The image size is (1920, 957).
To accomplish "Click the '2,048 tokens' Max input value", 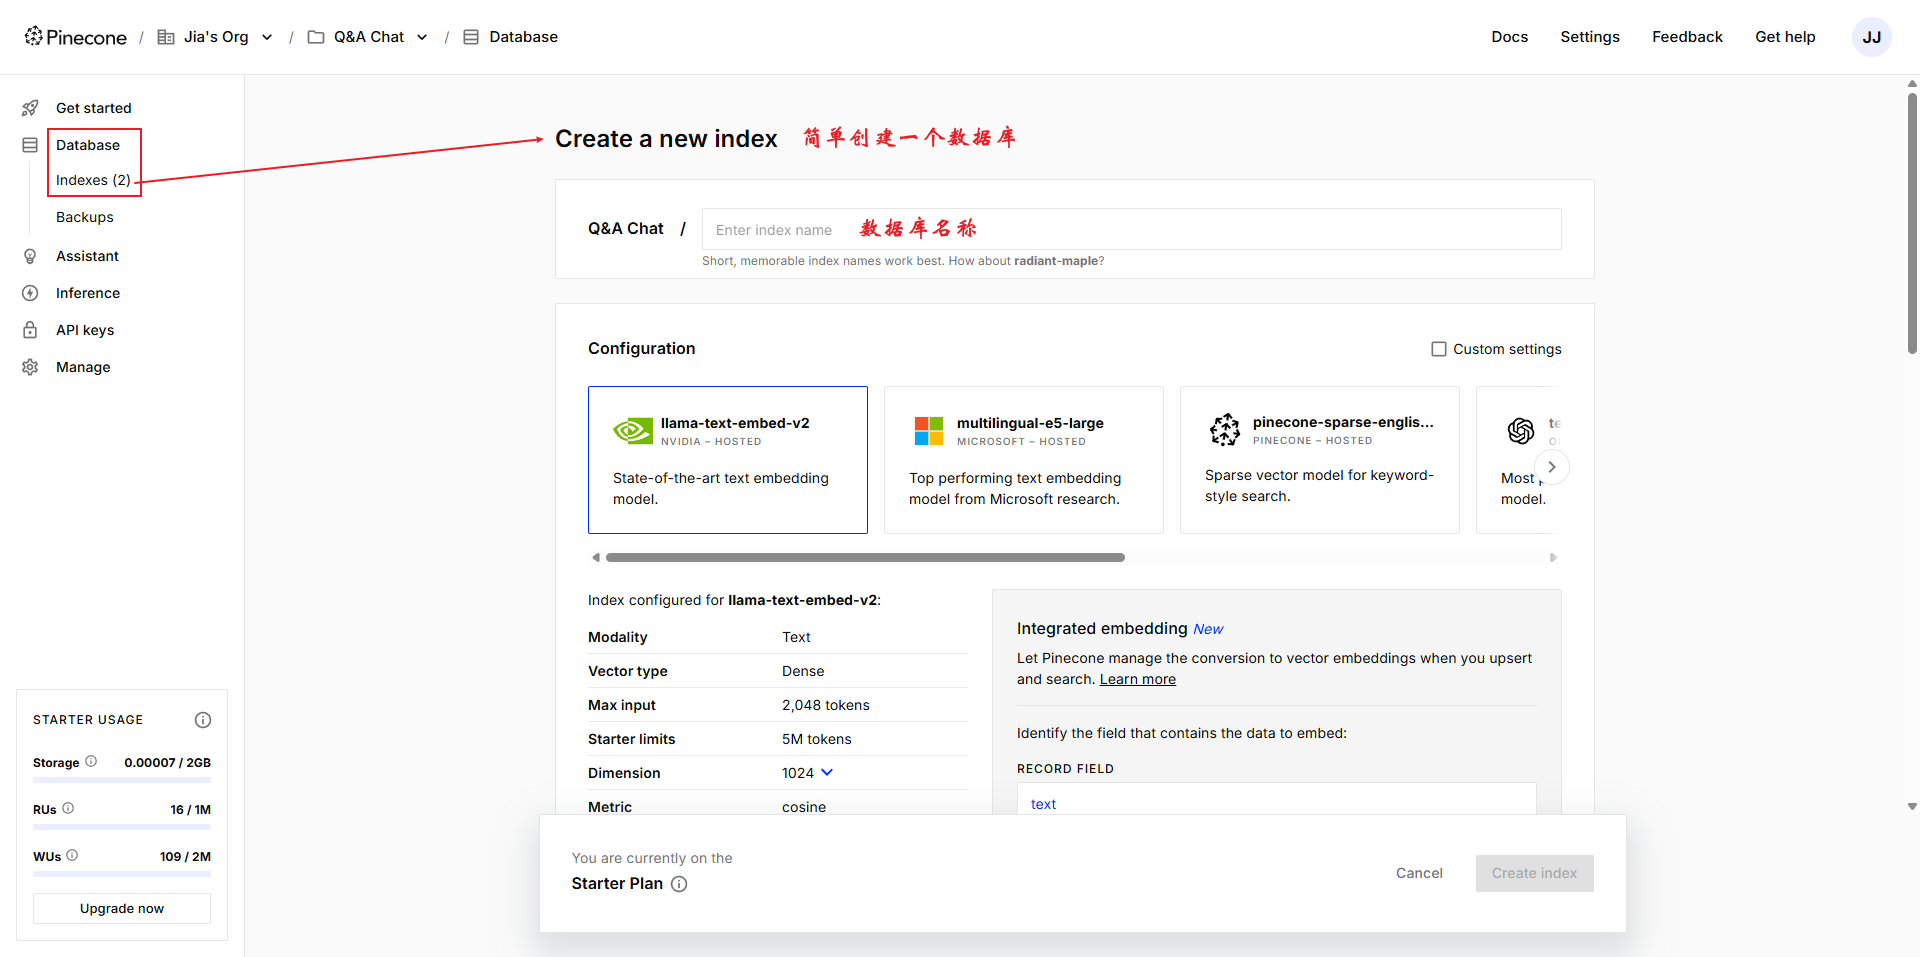I will [x=826, y=705].
